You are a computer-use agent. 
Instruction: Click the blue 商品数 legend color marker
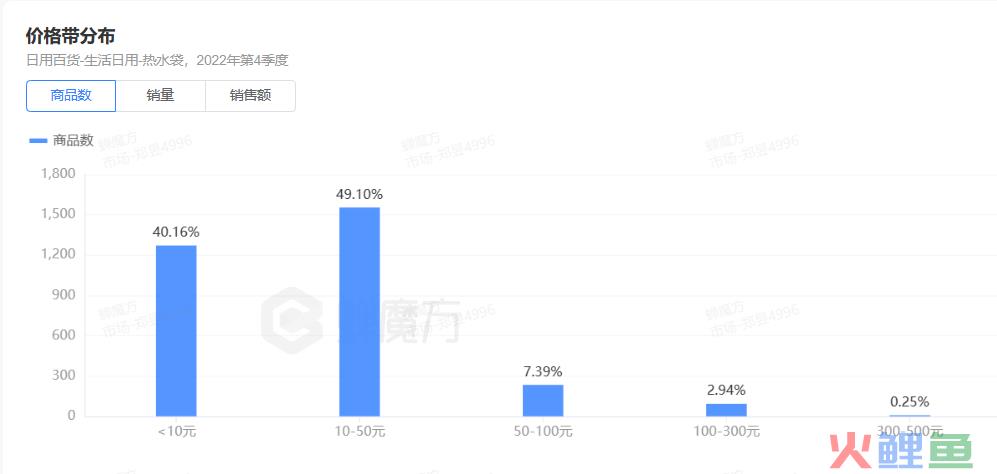tap(38, 141)
